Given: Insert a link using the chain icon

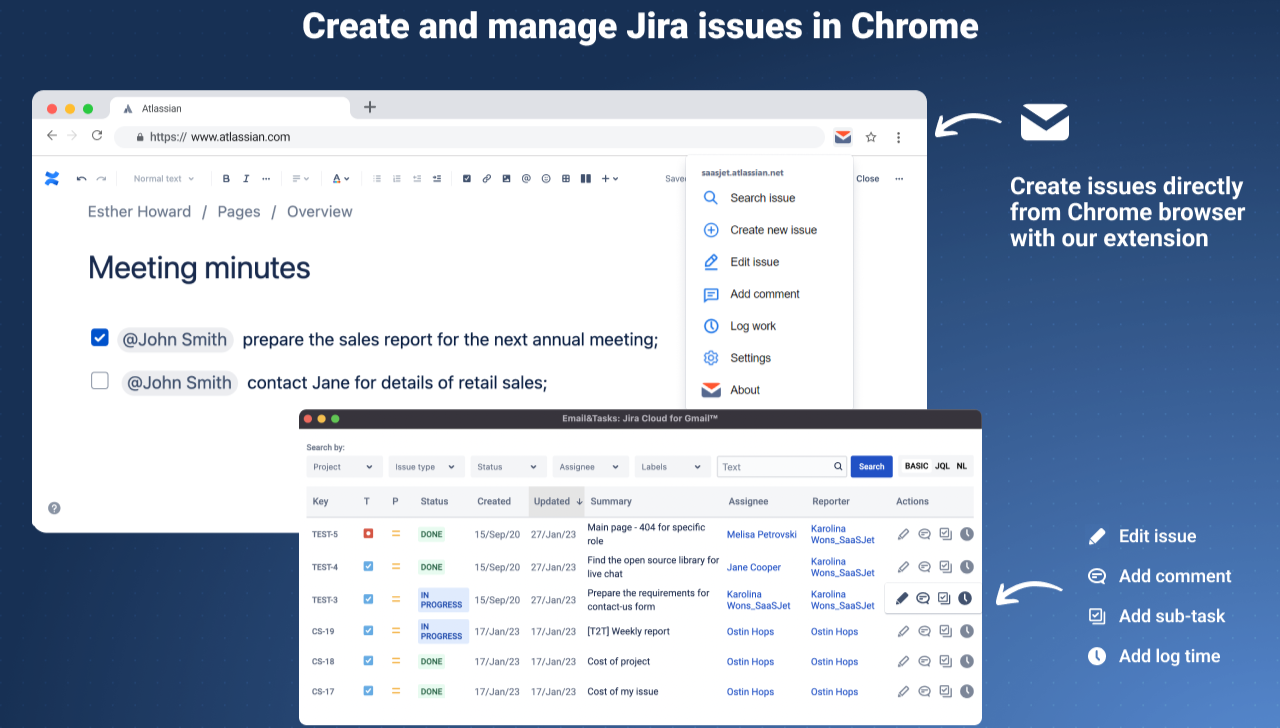Looking at the screenshot, I should (x=487, y=179).
